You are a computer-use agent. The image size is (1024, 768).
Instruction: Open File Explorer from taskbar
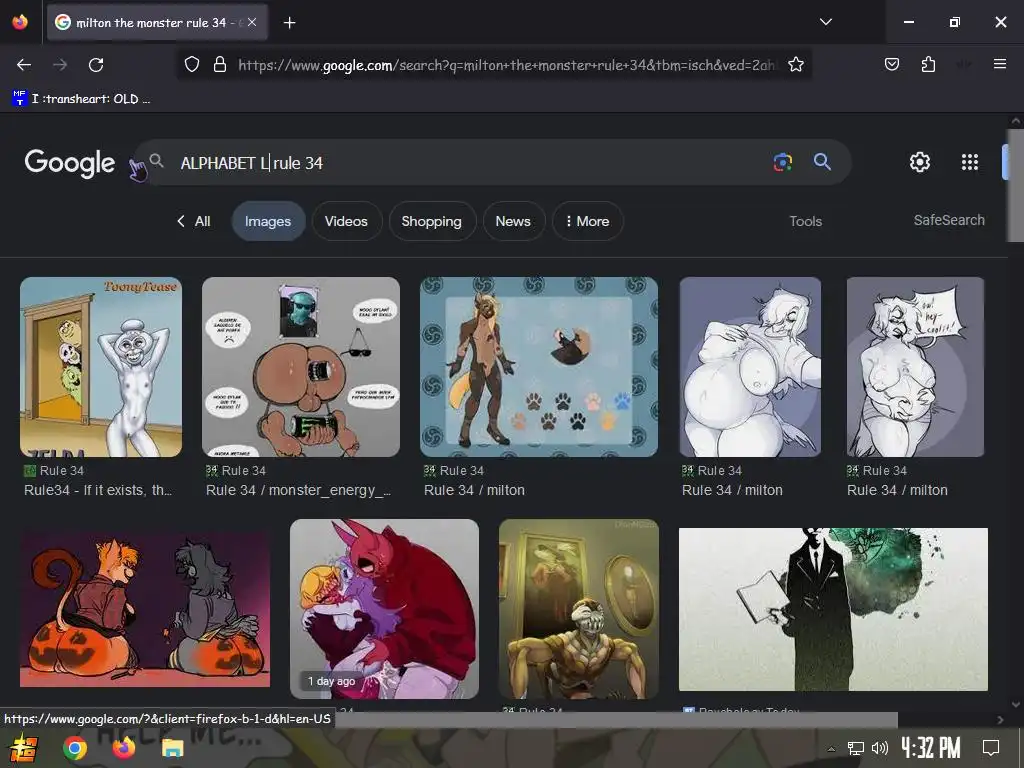click(172, 748)
